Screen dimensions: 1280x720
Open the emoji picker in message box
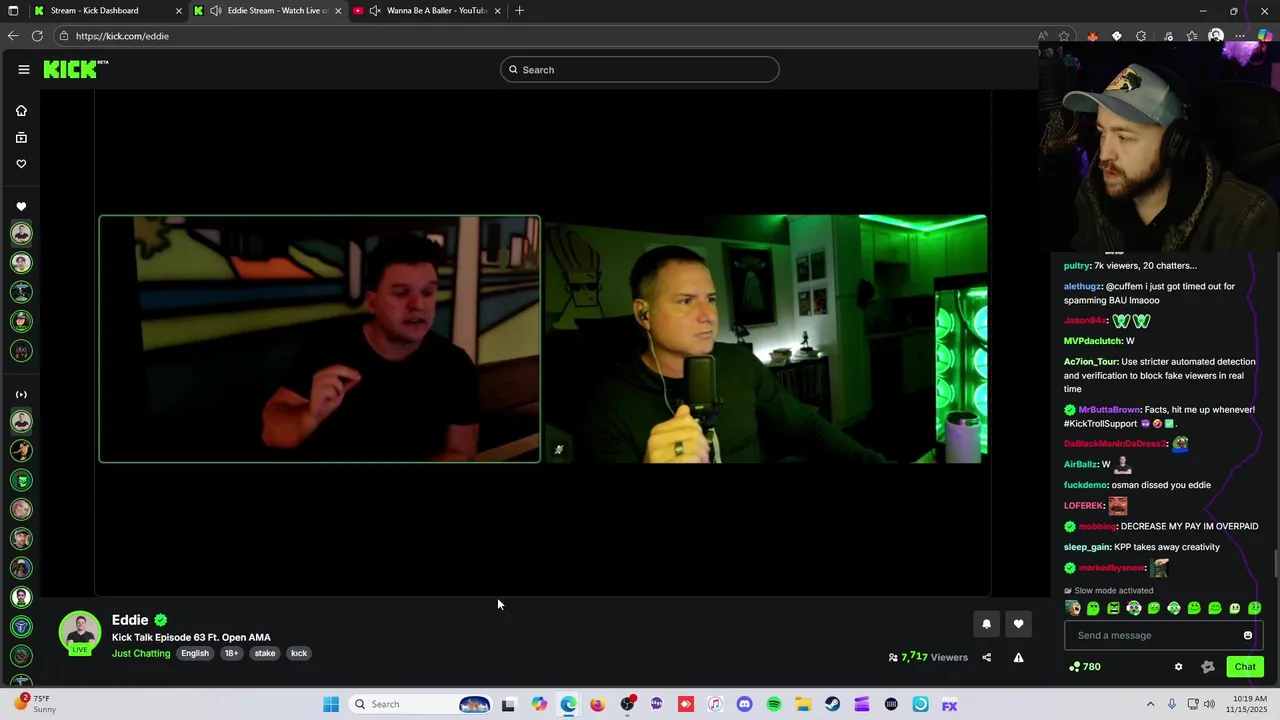(x=1247, y=635)
